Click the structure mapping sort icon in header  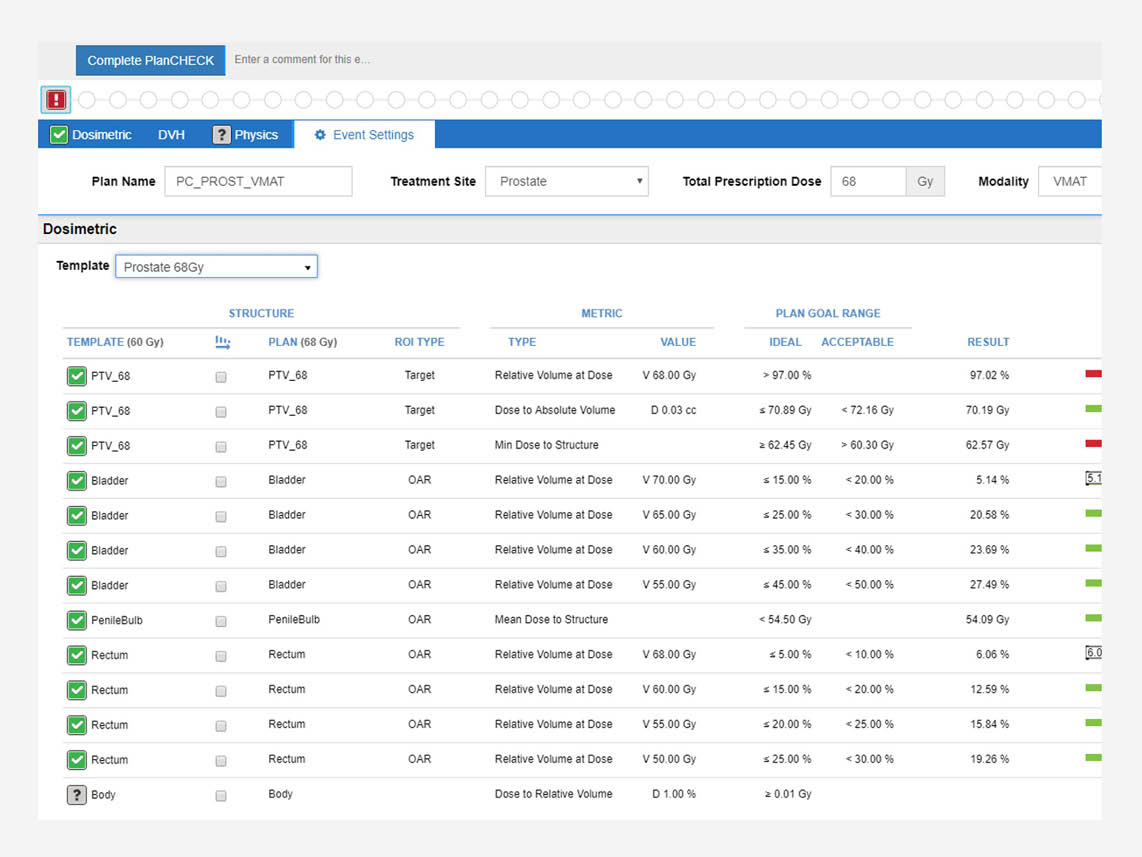222,342
